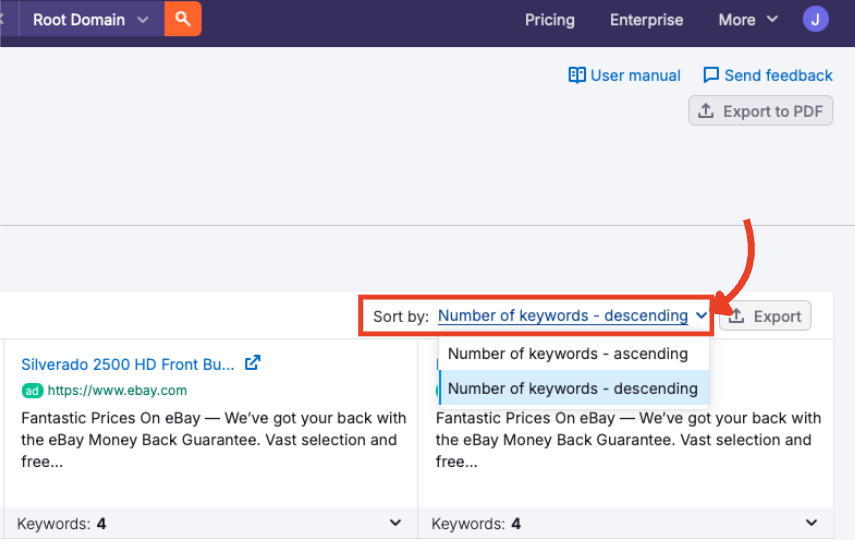Open the Root Domain dropdown
Viewport: 855px width, 540px height.
coord(91,19)
